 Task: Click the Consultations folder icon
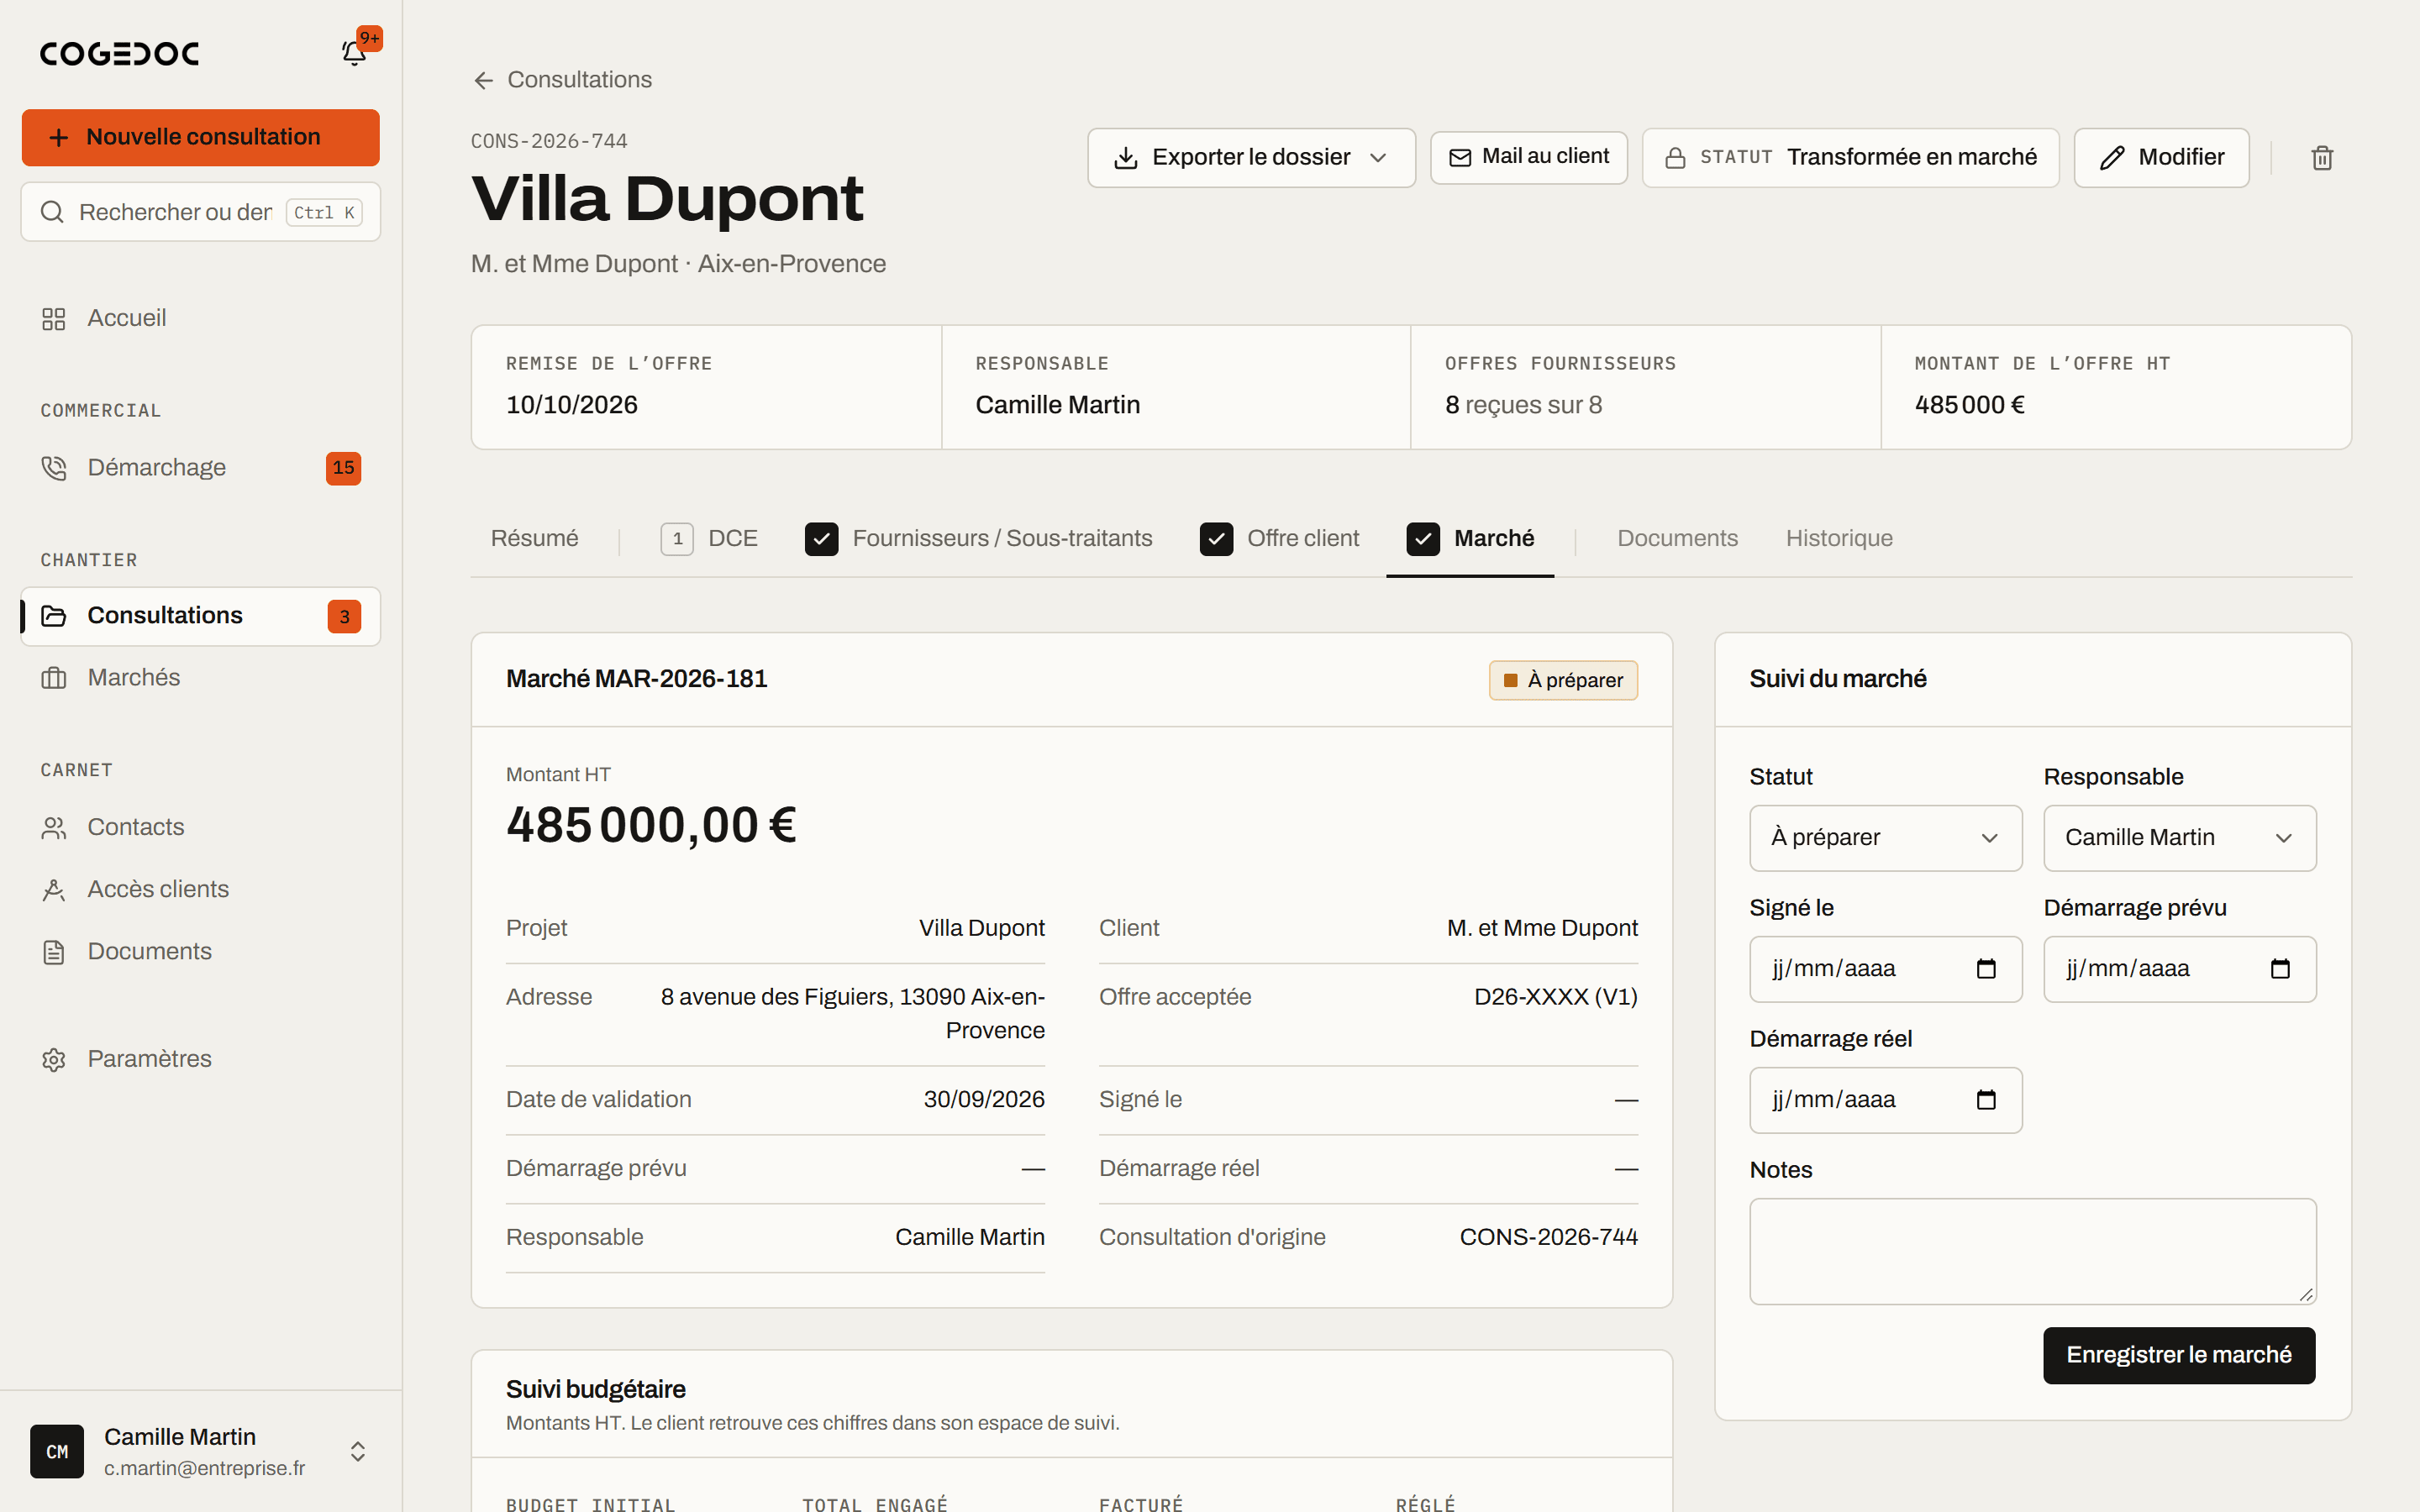(x=54, y=616)
